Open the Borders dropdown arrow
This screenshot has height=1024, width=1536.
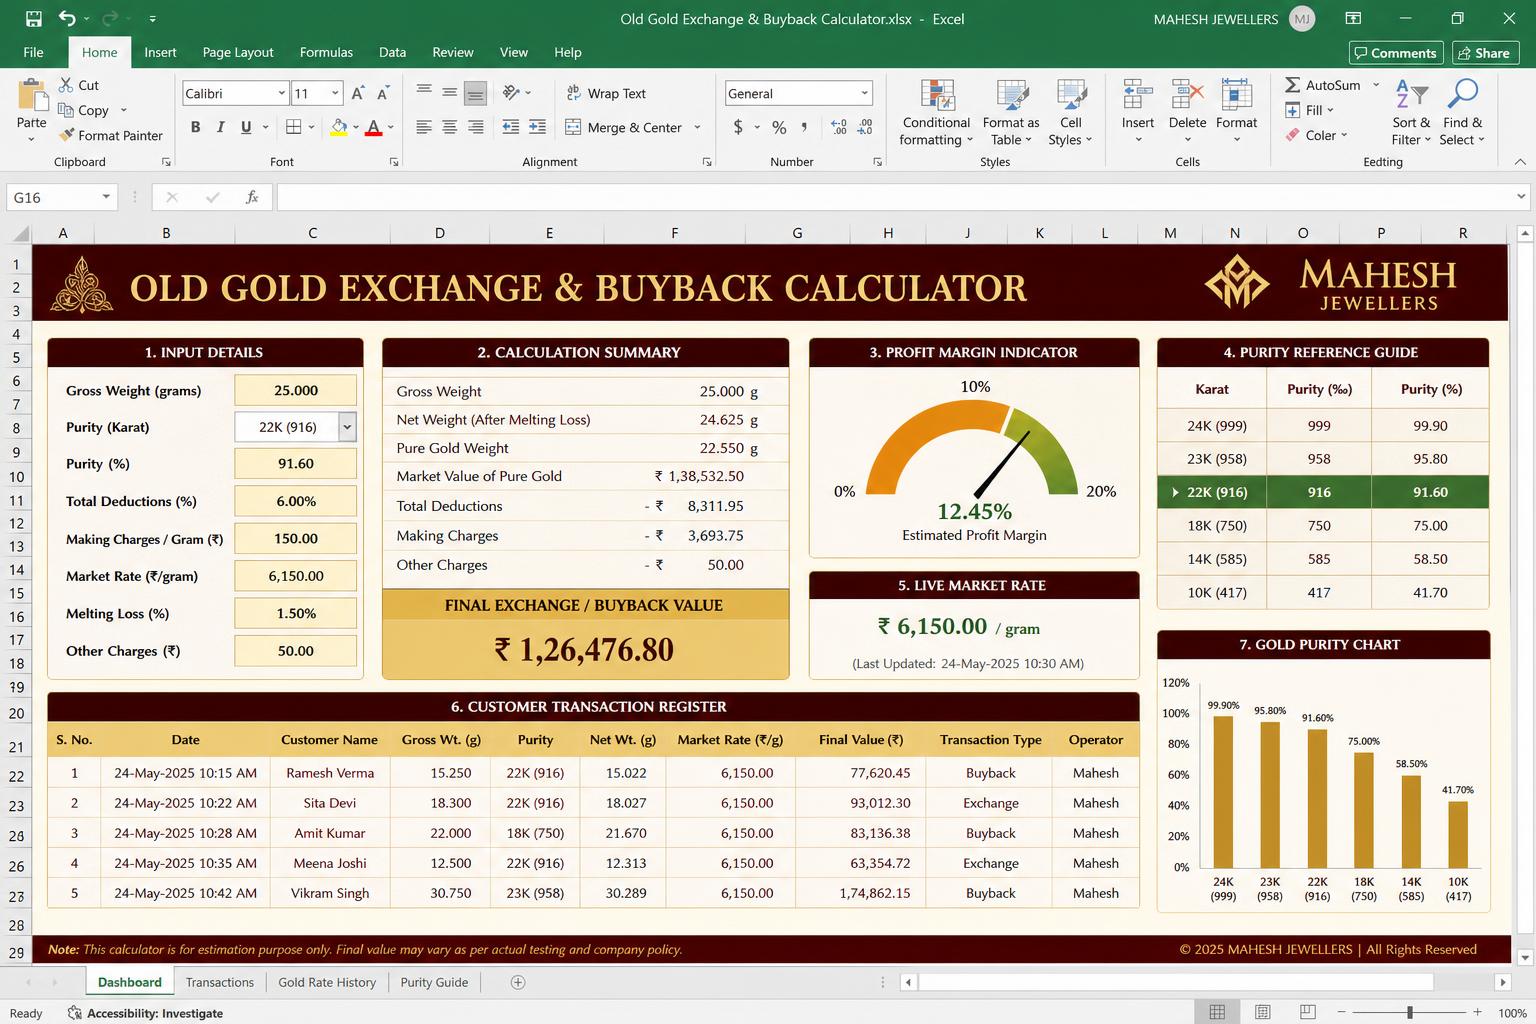[312, 127]
